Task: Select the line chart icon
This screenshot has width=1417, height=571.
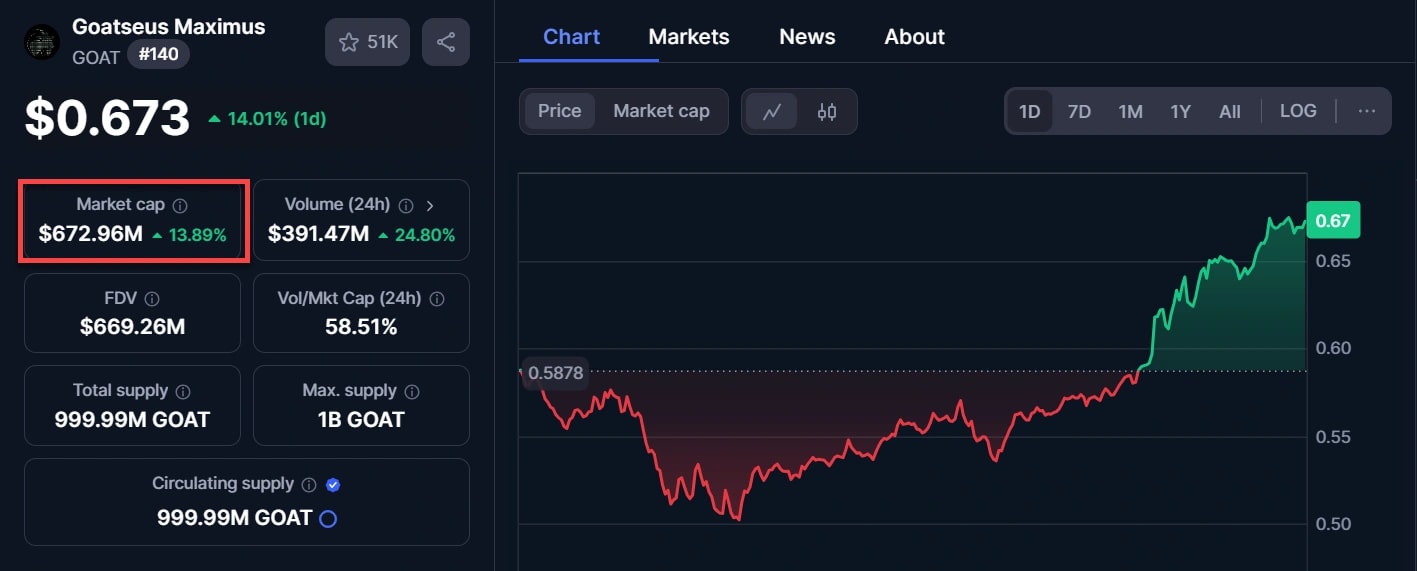Action: coord(771,111)
